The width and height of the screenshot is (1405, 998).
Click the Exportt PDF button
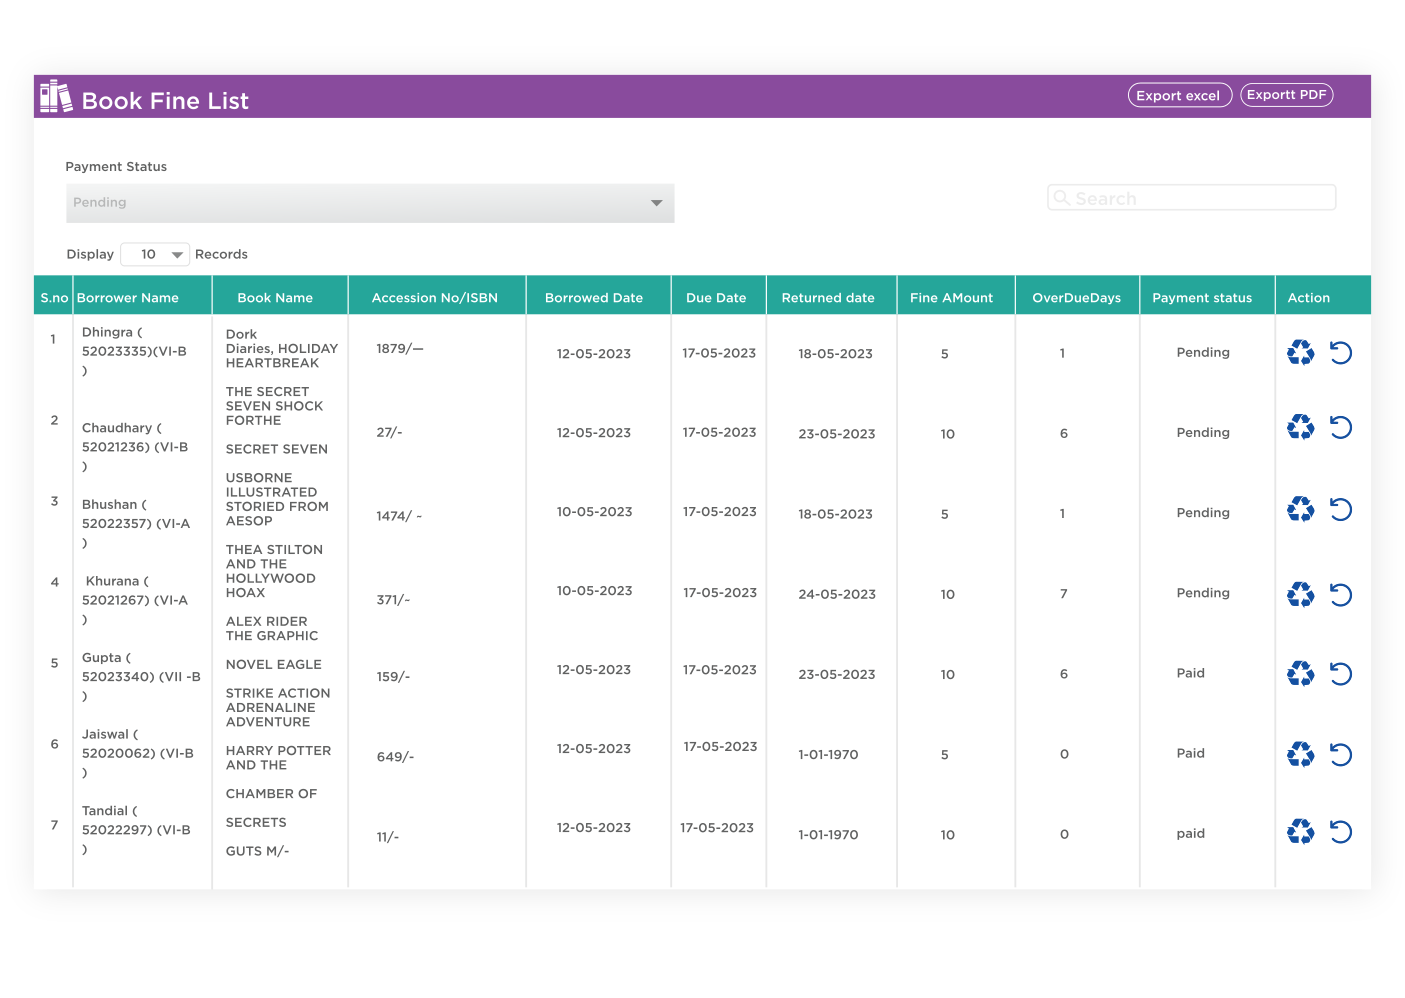click(x=1286, y=95)
